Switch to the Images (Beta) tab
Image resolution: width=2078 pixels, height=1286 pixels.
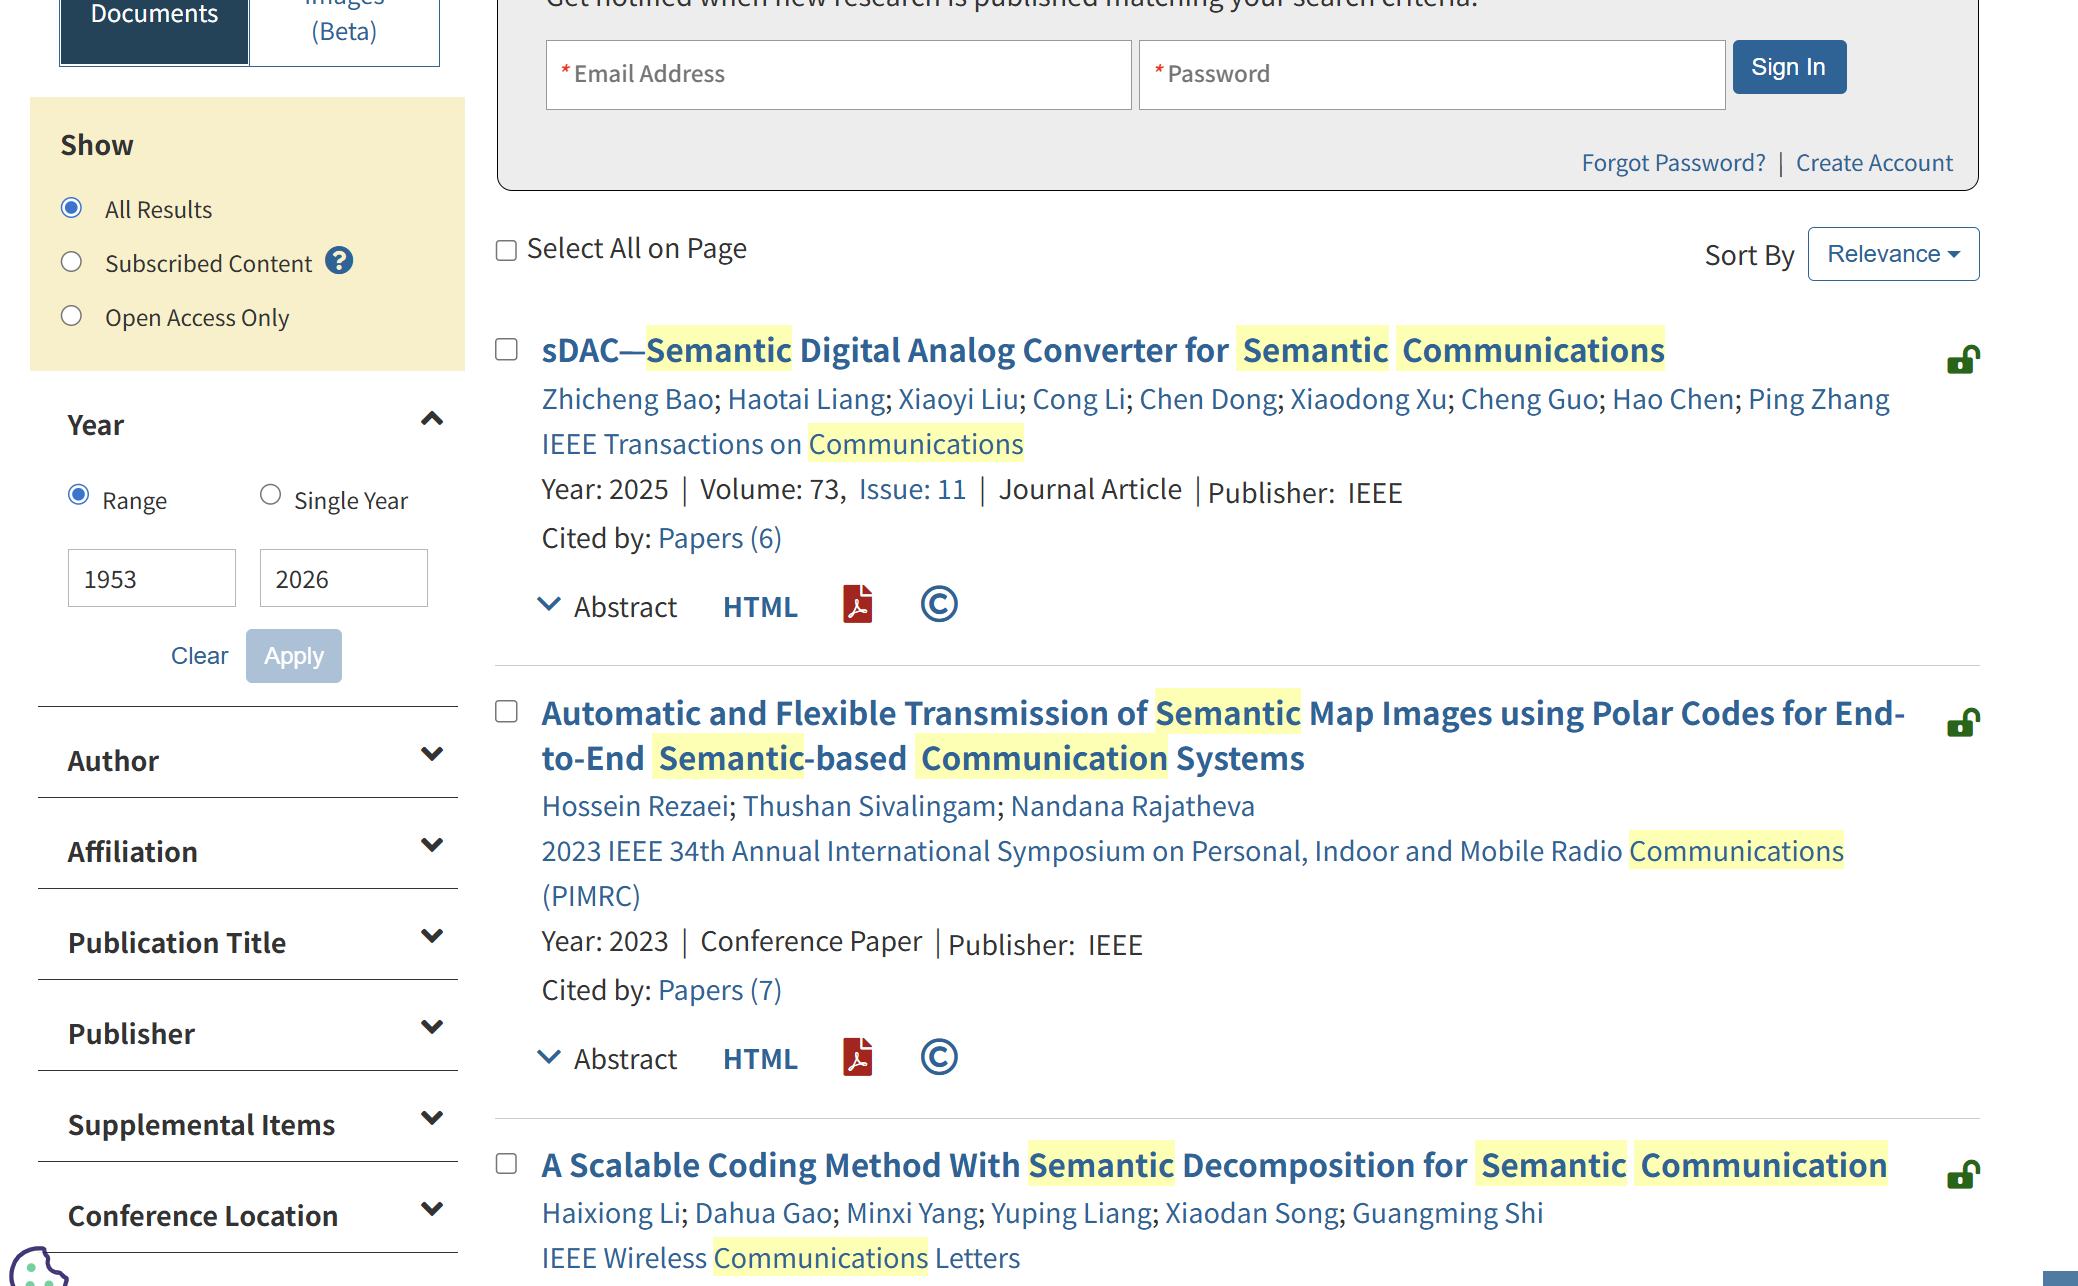click(343, 30)
